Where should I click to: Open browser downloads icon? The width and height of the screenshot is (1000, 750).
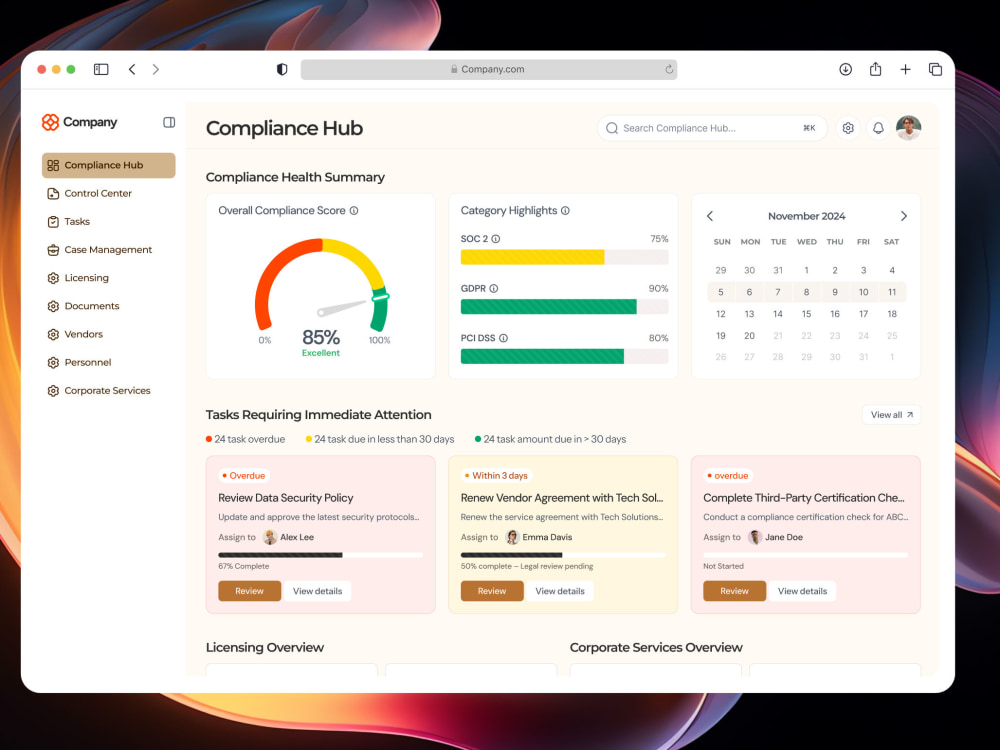pos(845,69)
